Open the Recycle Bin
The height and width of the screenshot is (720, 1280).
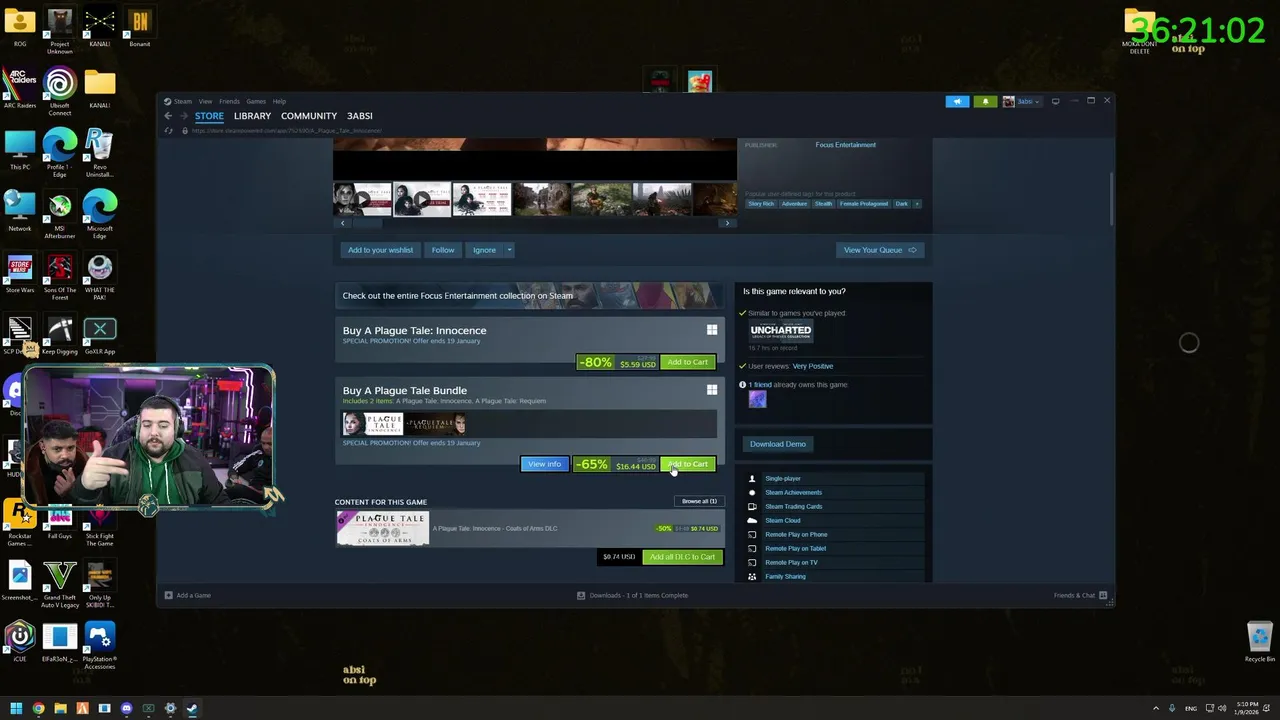coord(1259,642)
